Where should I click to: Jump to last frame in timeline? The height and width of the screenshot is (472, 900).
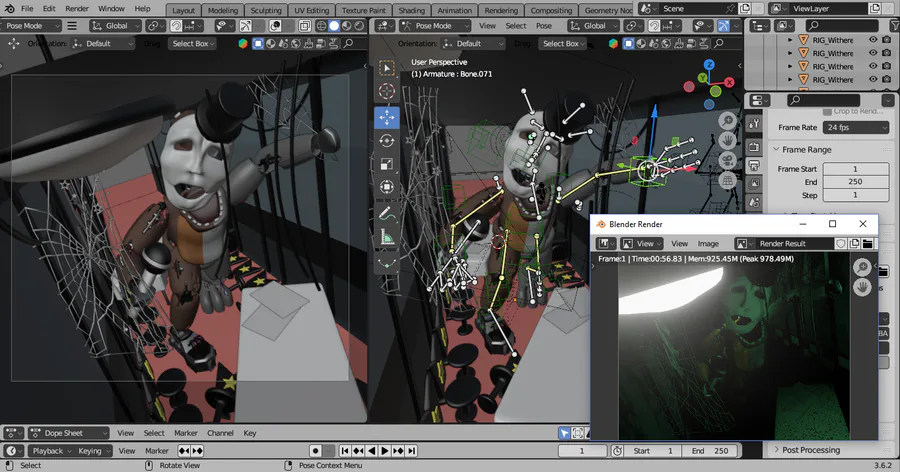click(x=412, y=451)
